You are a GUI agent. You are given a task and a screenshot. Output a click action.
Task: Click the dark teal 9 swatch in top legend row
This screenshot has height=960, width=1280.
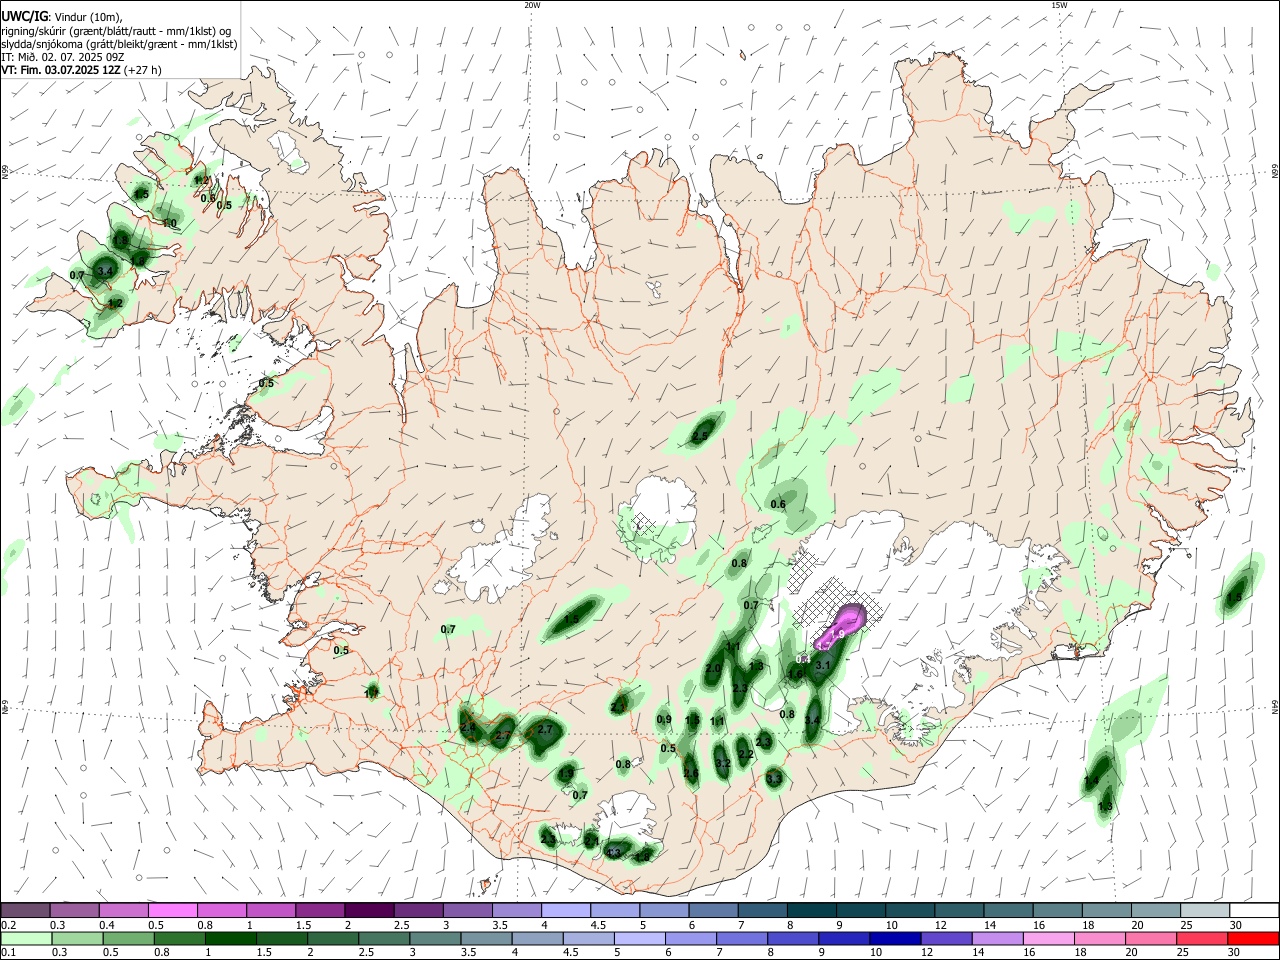[x=861, y=910]
